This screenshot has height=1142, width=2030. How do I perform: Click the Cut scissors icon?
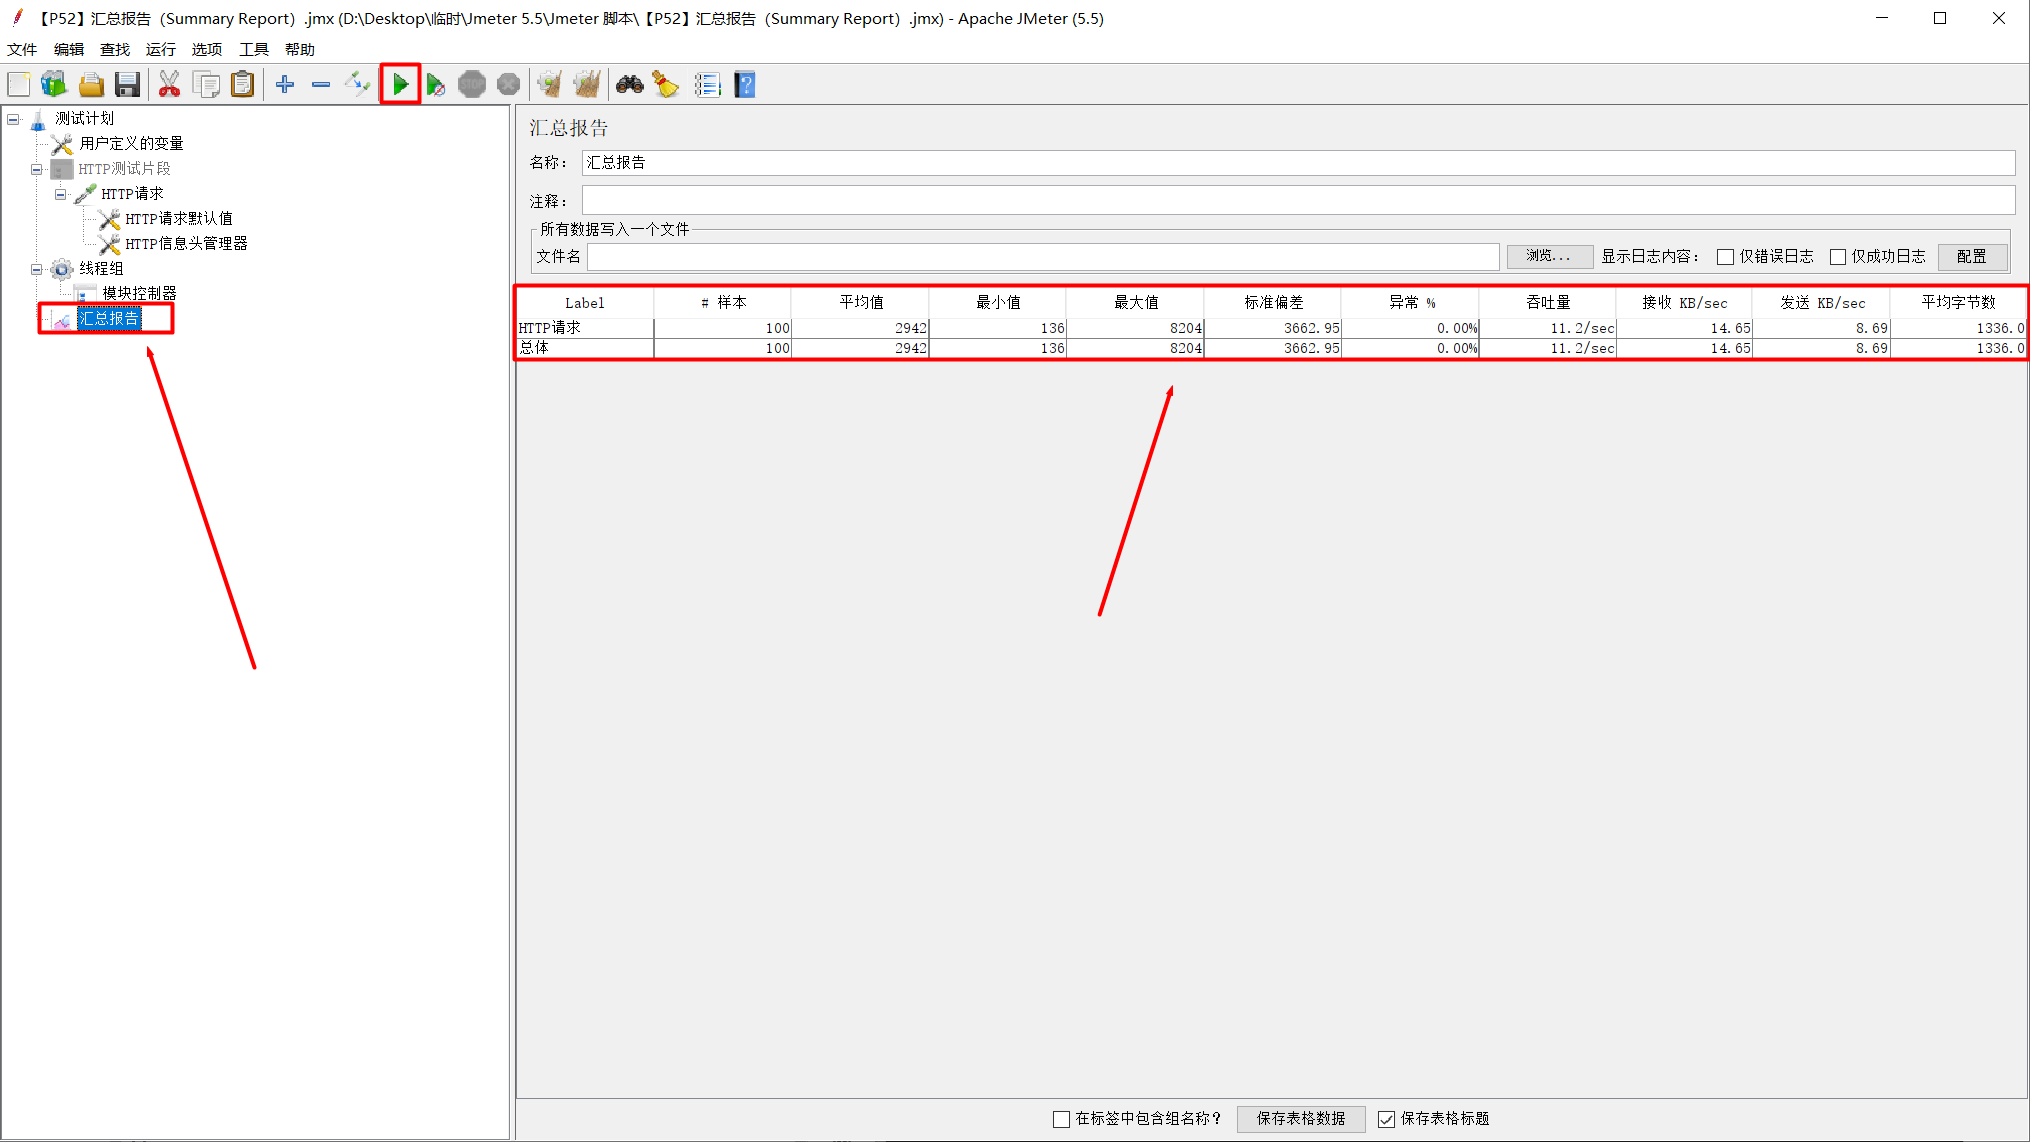(169, 85)
